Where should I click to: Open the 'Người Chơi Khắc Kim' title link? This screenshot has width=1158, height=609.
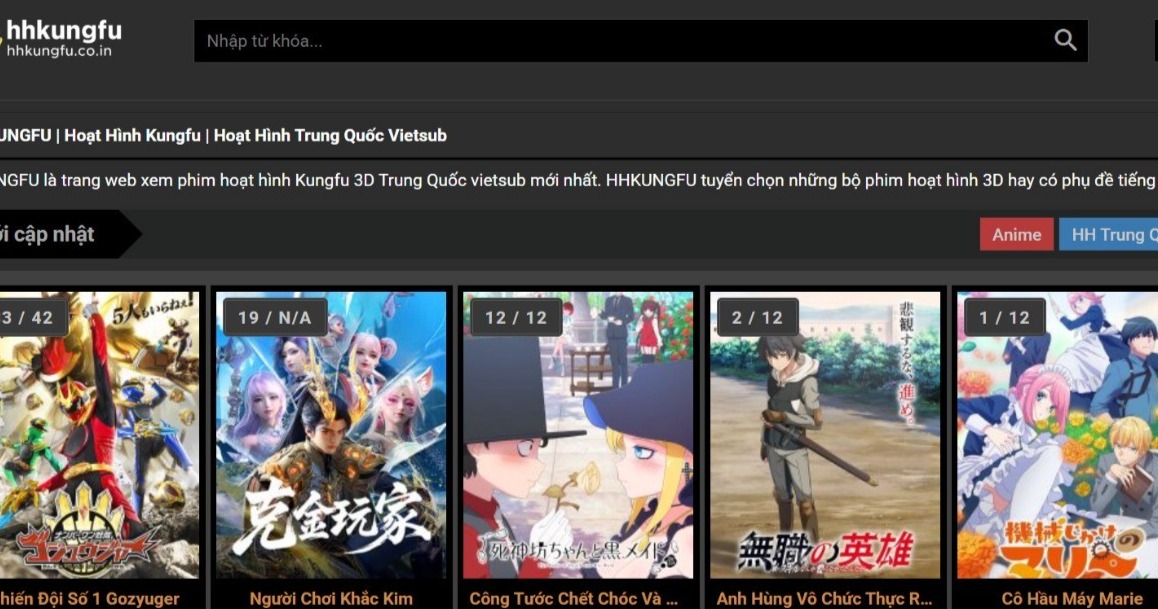(331, 599)
